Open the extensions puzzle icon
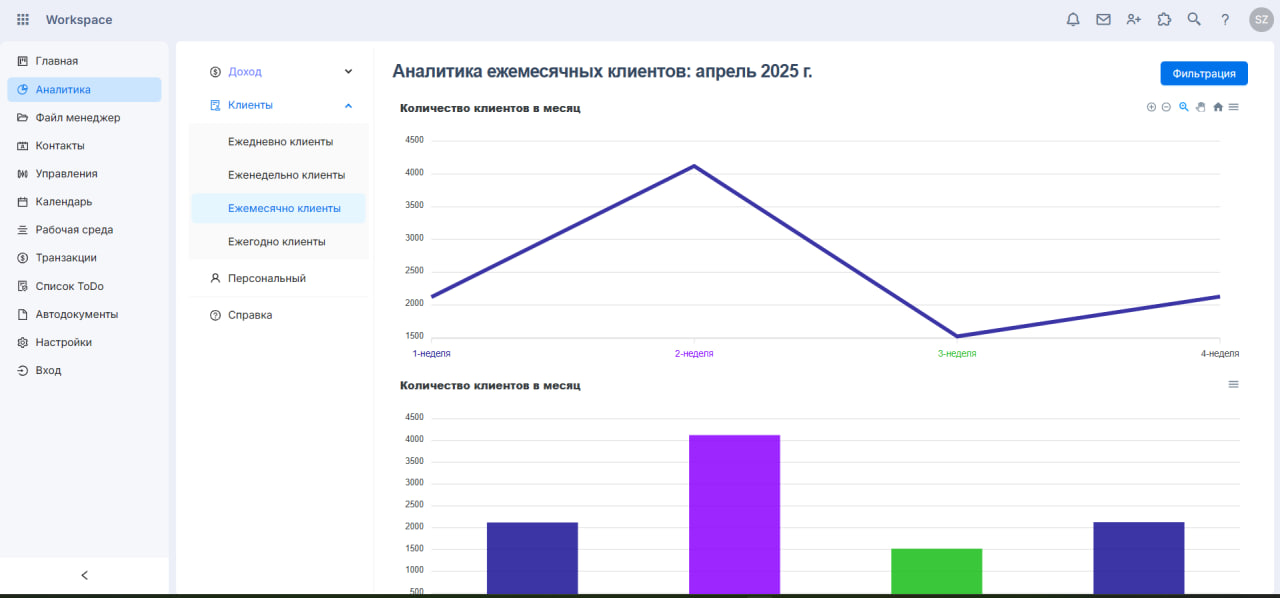 pos(1164,19)
